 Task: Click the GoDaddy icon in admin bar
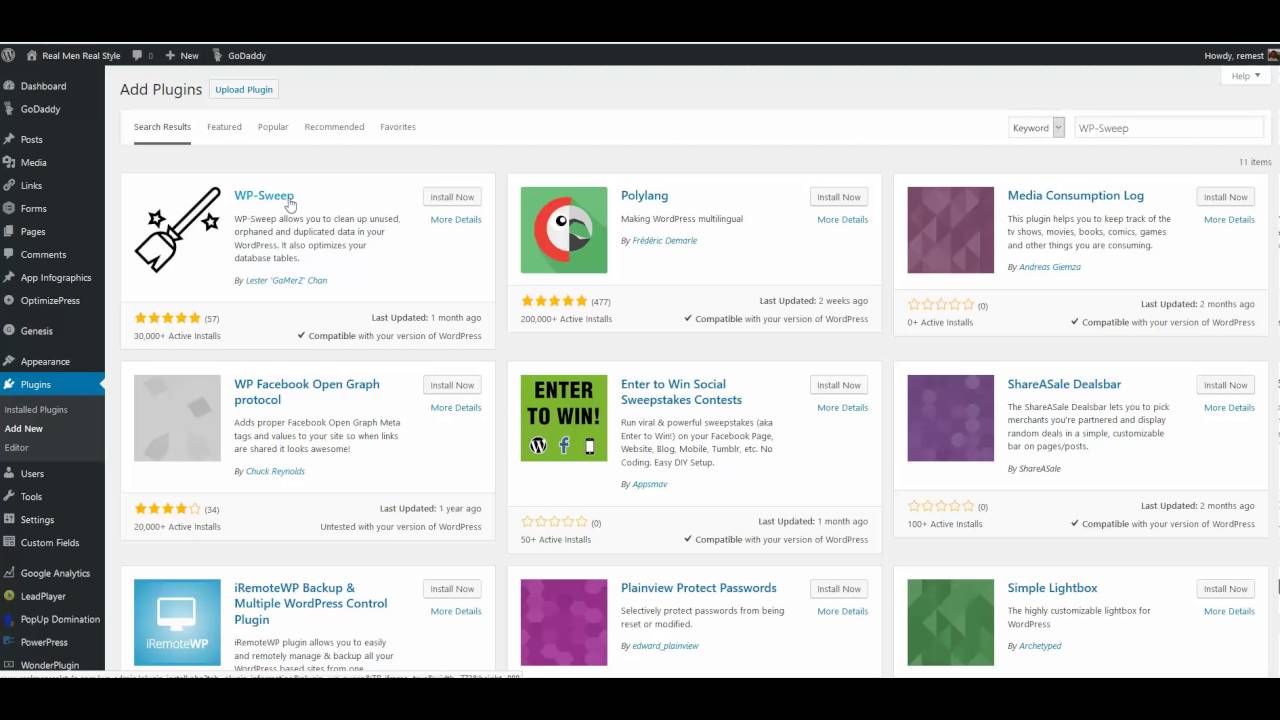[218, 55]
